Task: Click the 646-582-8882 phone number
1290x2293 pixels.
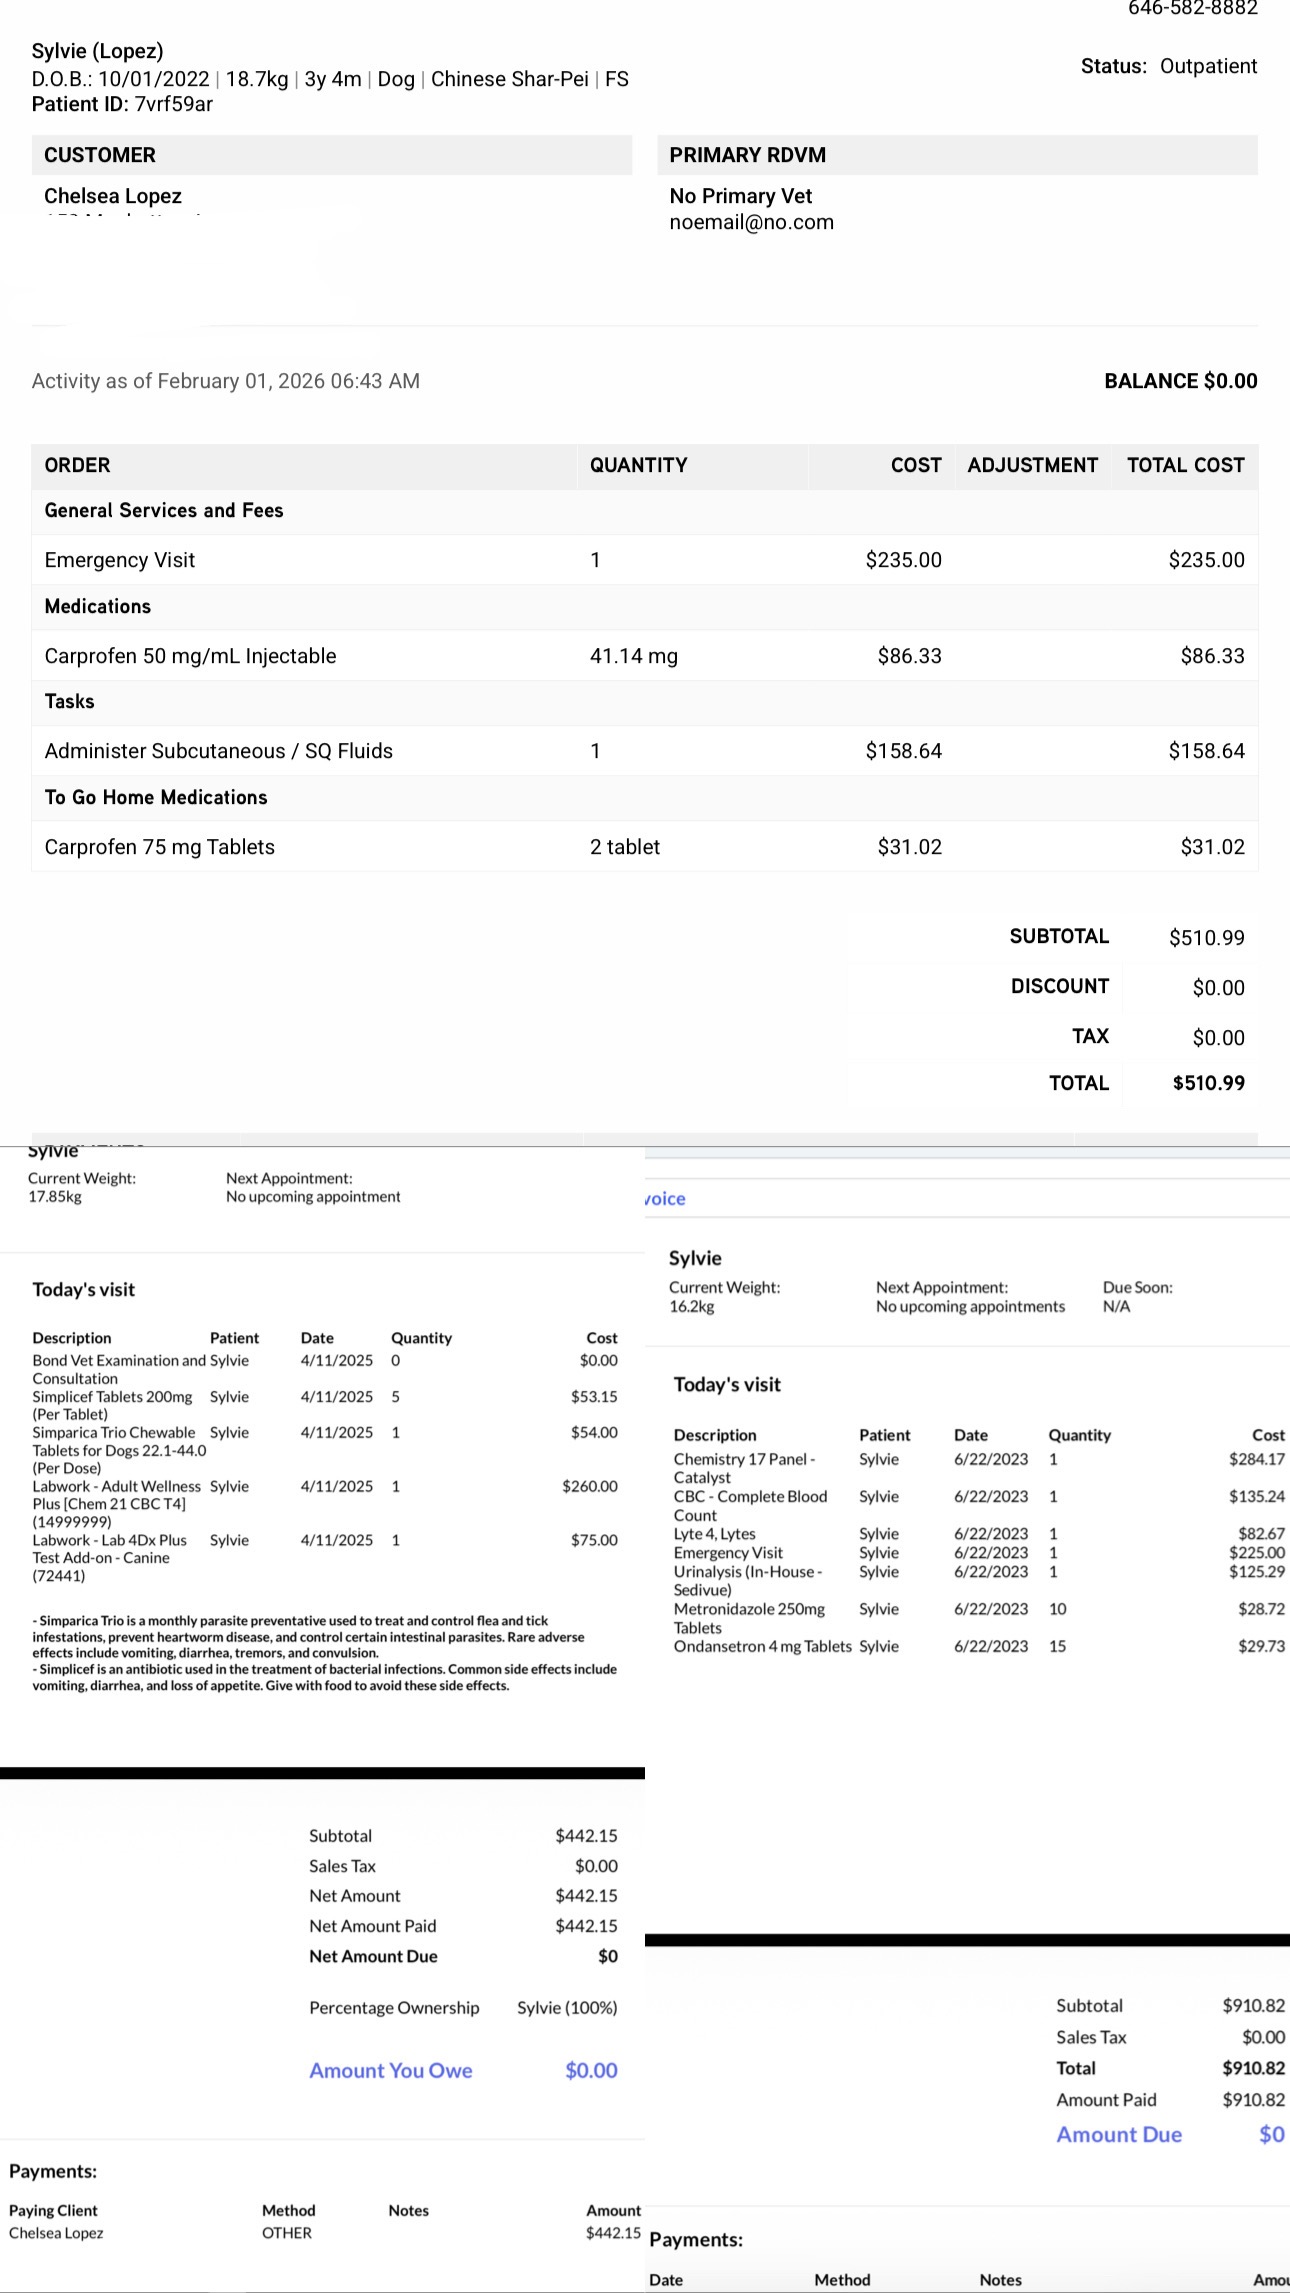Action: click(1192, 9)
